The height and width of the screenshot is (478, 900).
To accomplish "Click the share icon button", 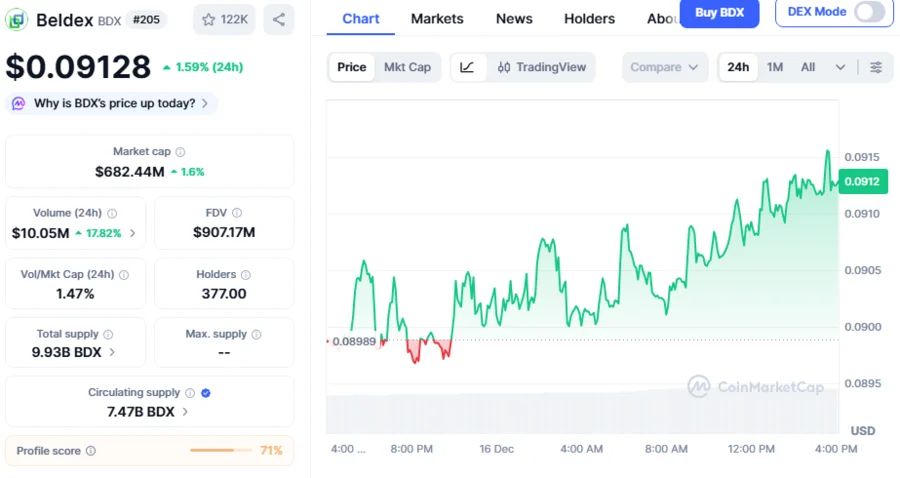I will tap(279, 19).
